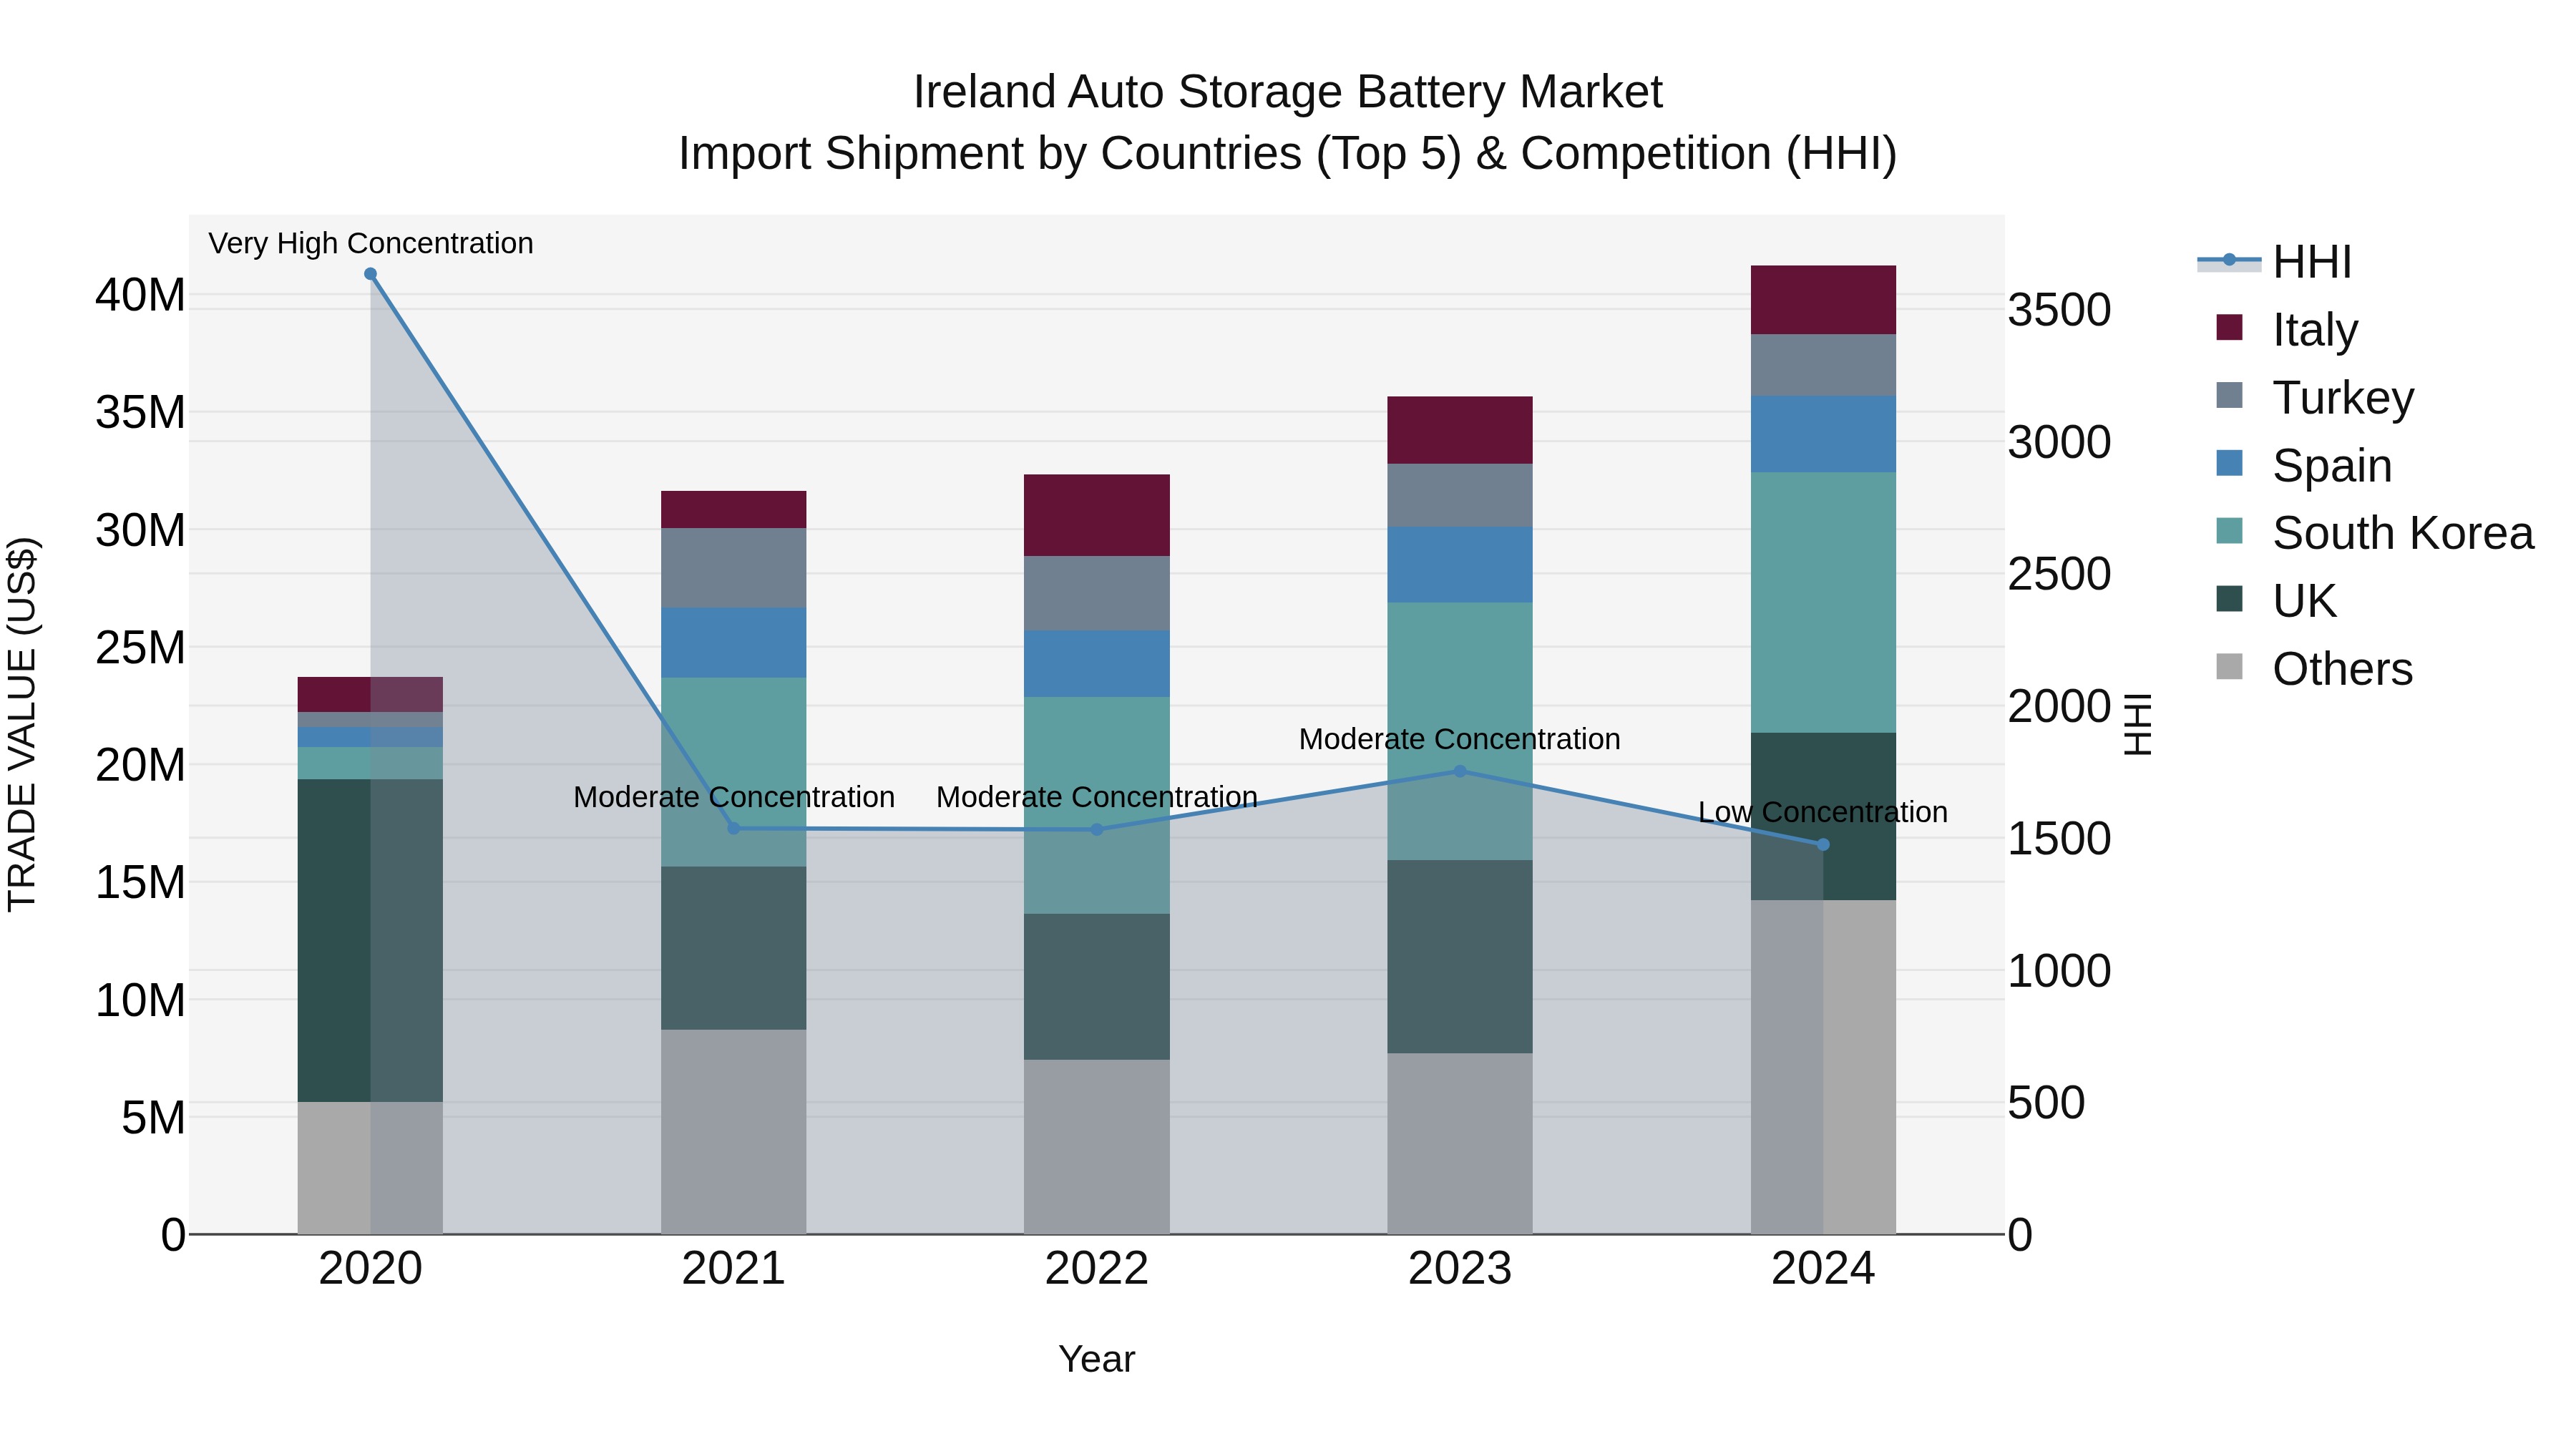Click the HHI legend entry
The image size is (2576, 1449).
[x=2273, y=262]
